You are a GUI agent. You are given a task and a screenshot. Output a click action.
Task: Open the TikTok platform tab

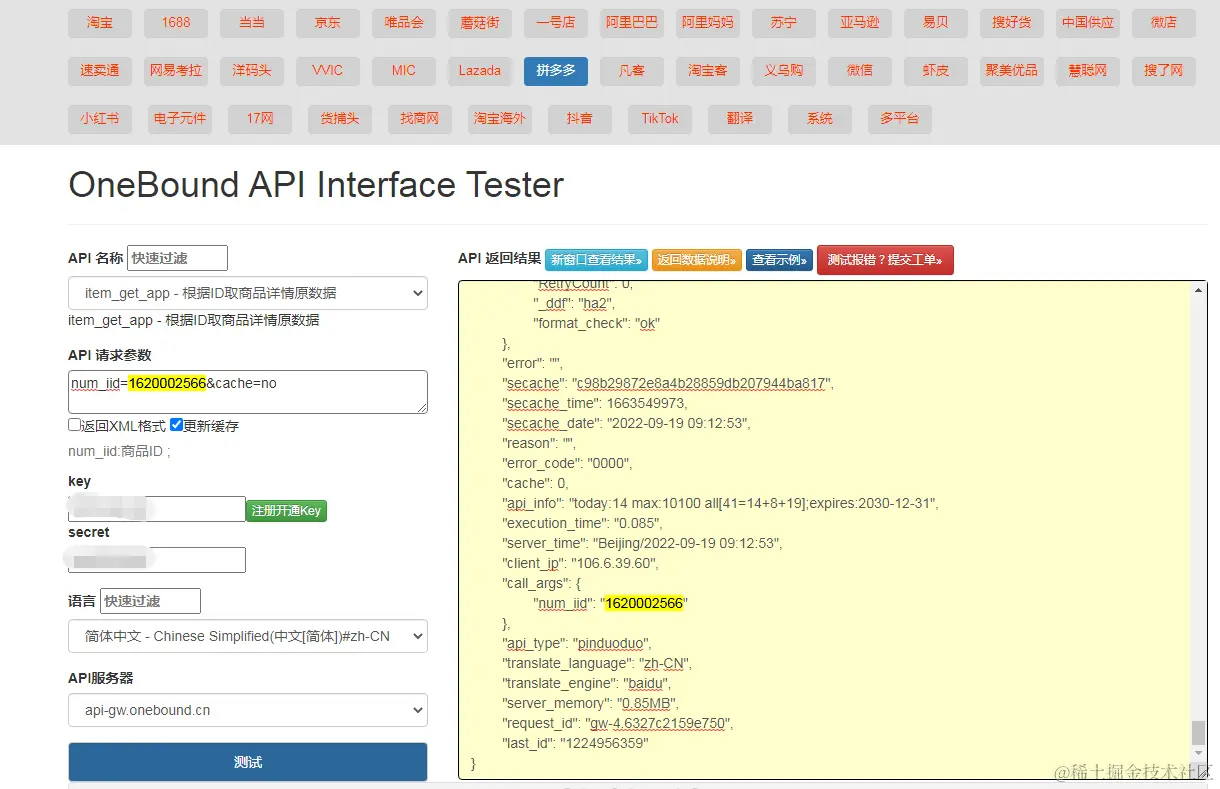659,119
